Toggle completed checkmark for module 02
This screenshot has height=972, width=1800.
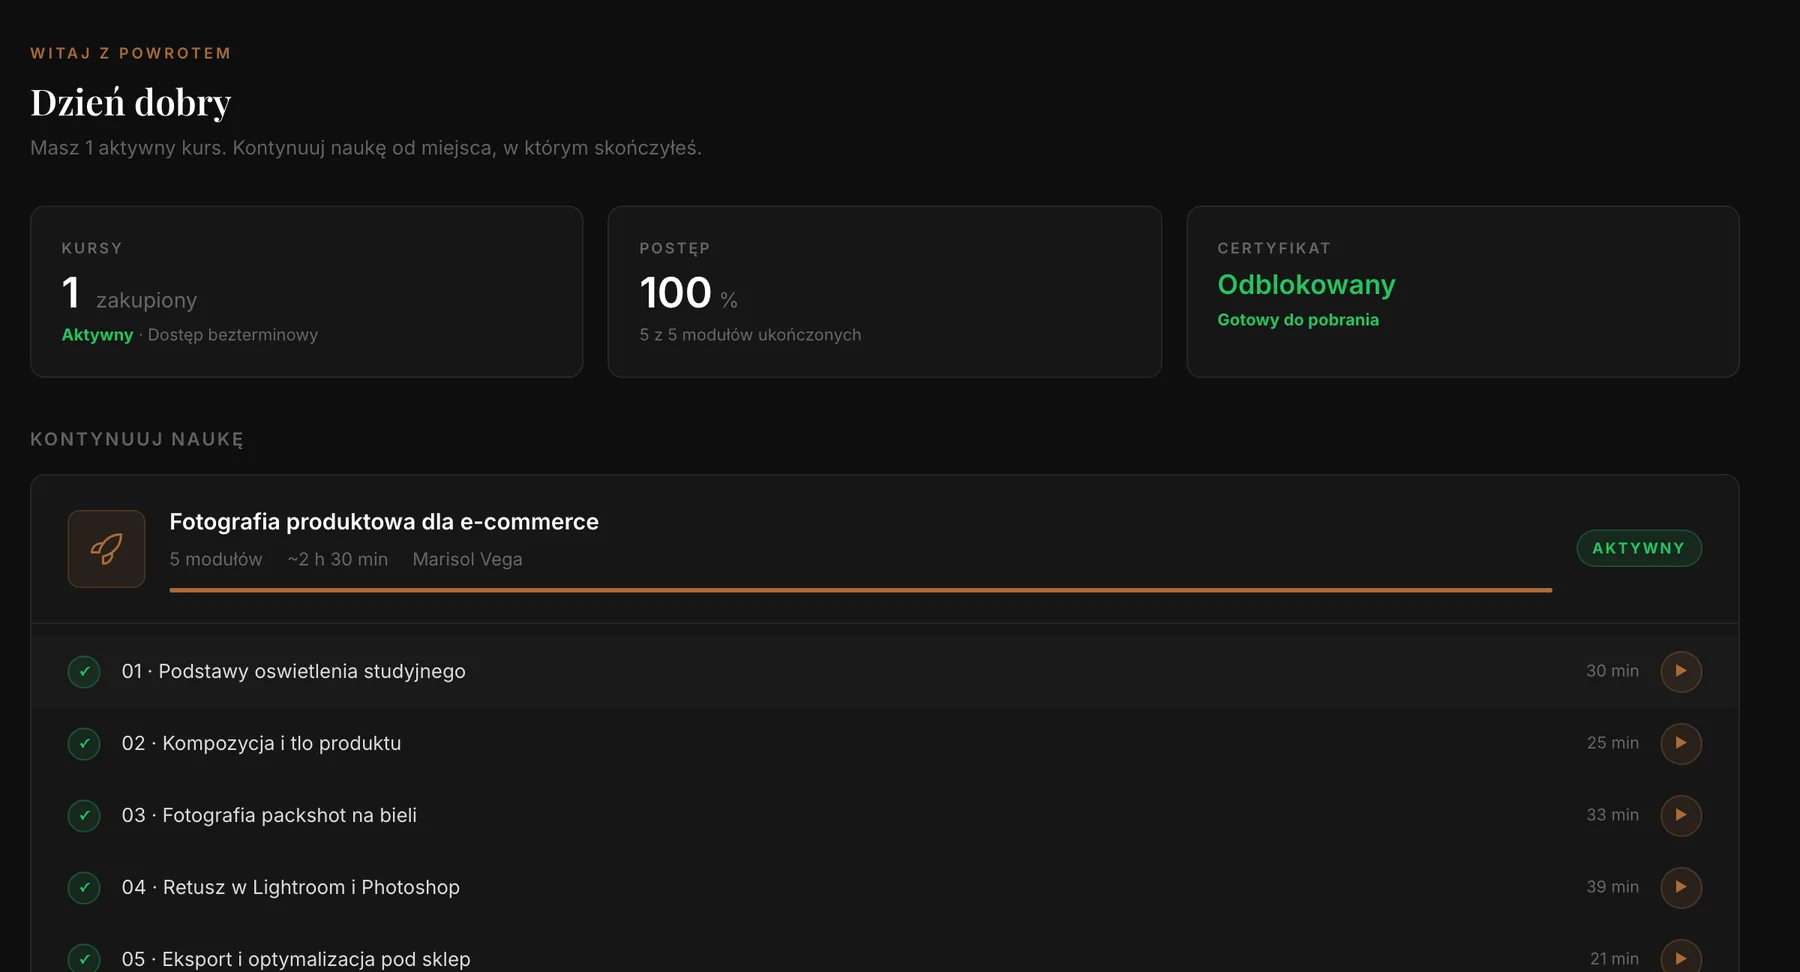click(x=84, y=743)
